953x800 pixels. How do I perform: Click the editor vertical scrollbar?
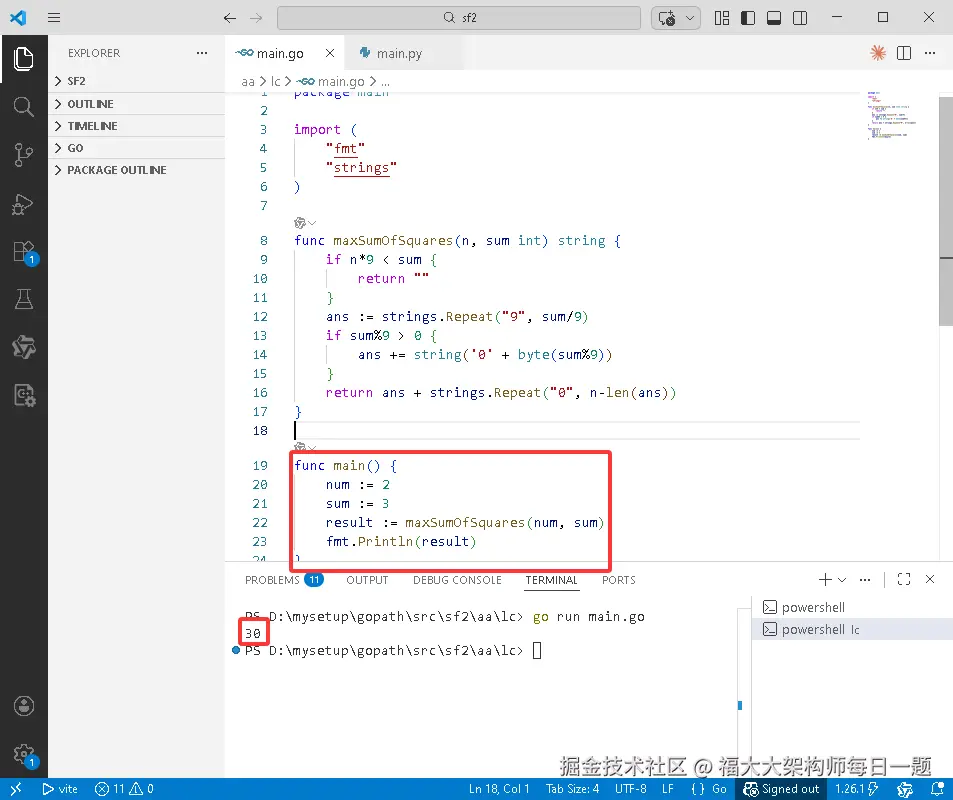[x=946, y=211]
